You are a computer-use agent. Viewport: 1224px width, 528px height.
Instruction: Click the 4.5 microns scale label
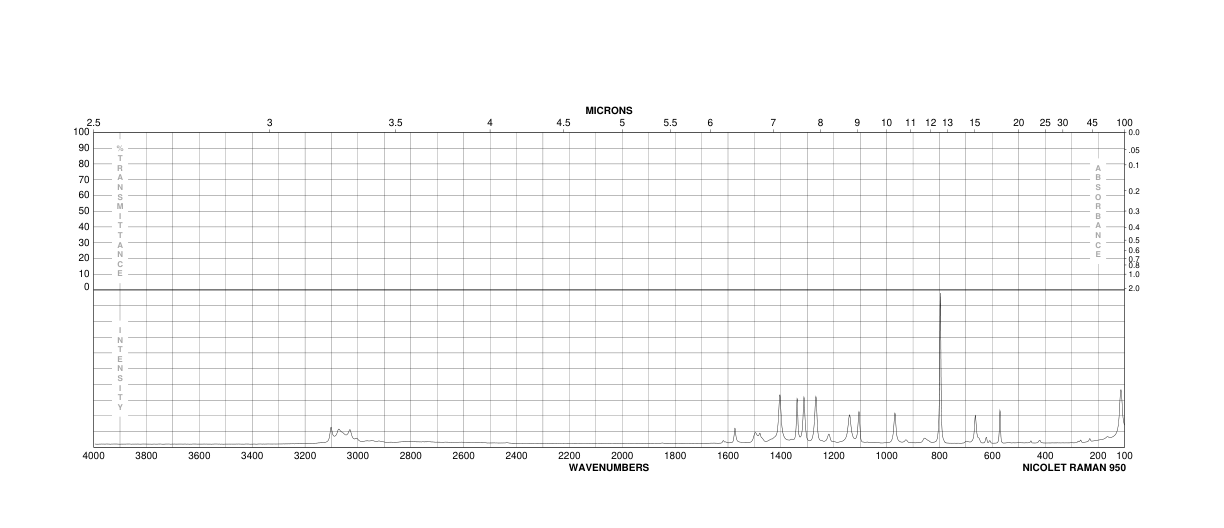point(563,123)
